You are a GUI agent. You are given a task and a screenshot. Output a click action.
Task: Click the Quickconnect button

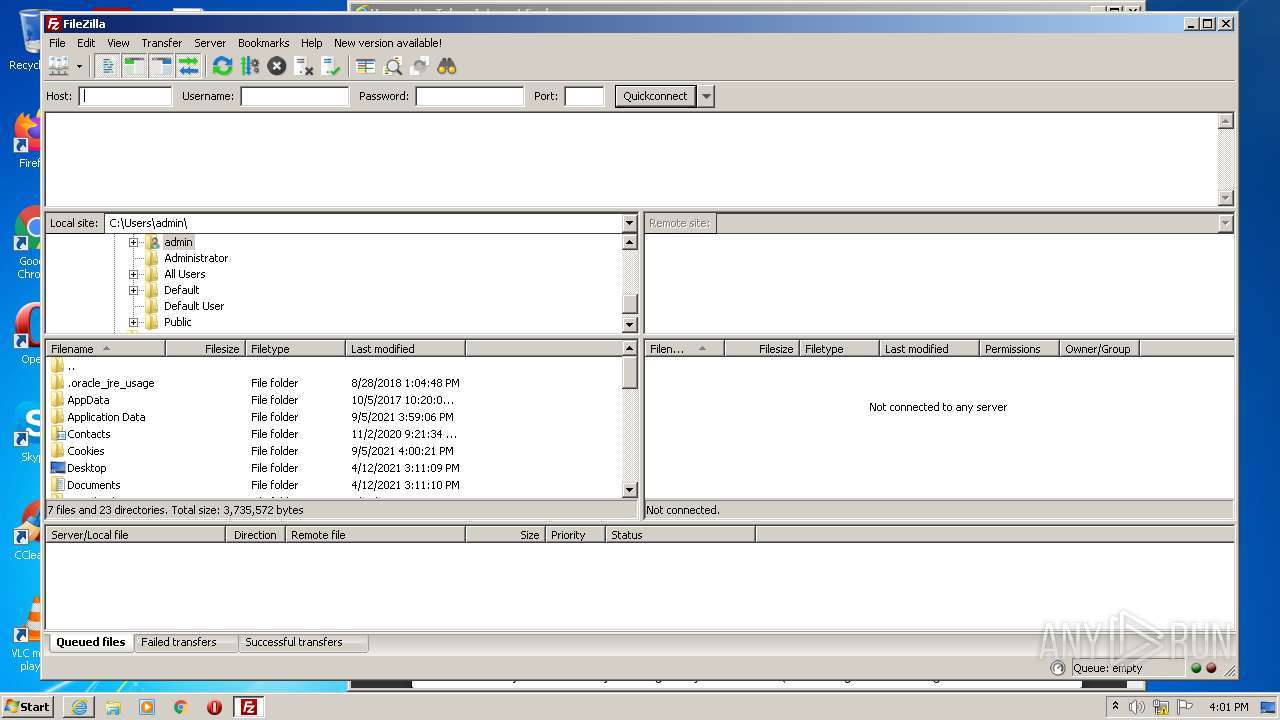(x=655, y=96)
